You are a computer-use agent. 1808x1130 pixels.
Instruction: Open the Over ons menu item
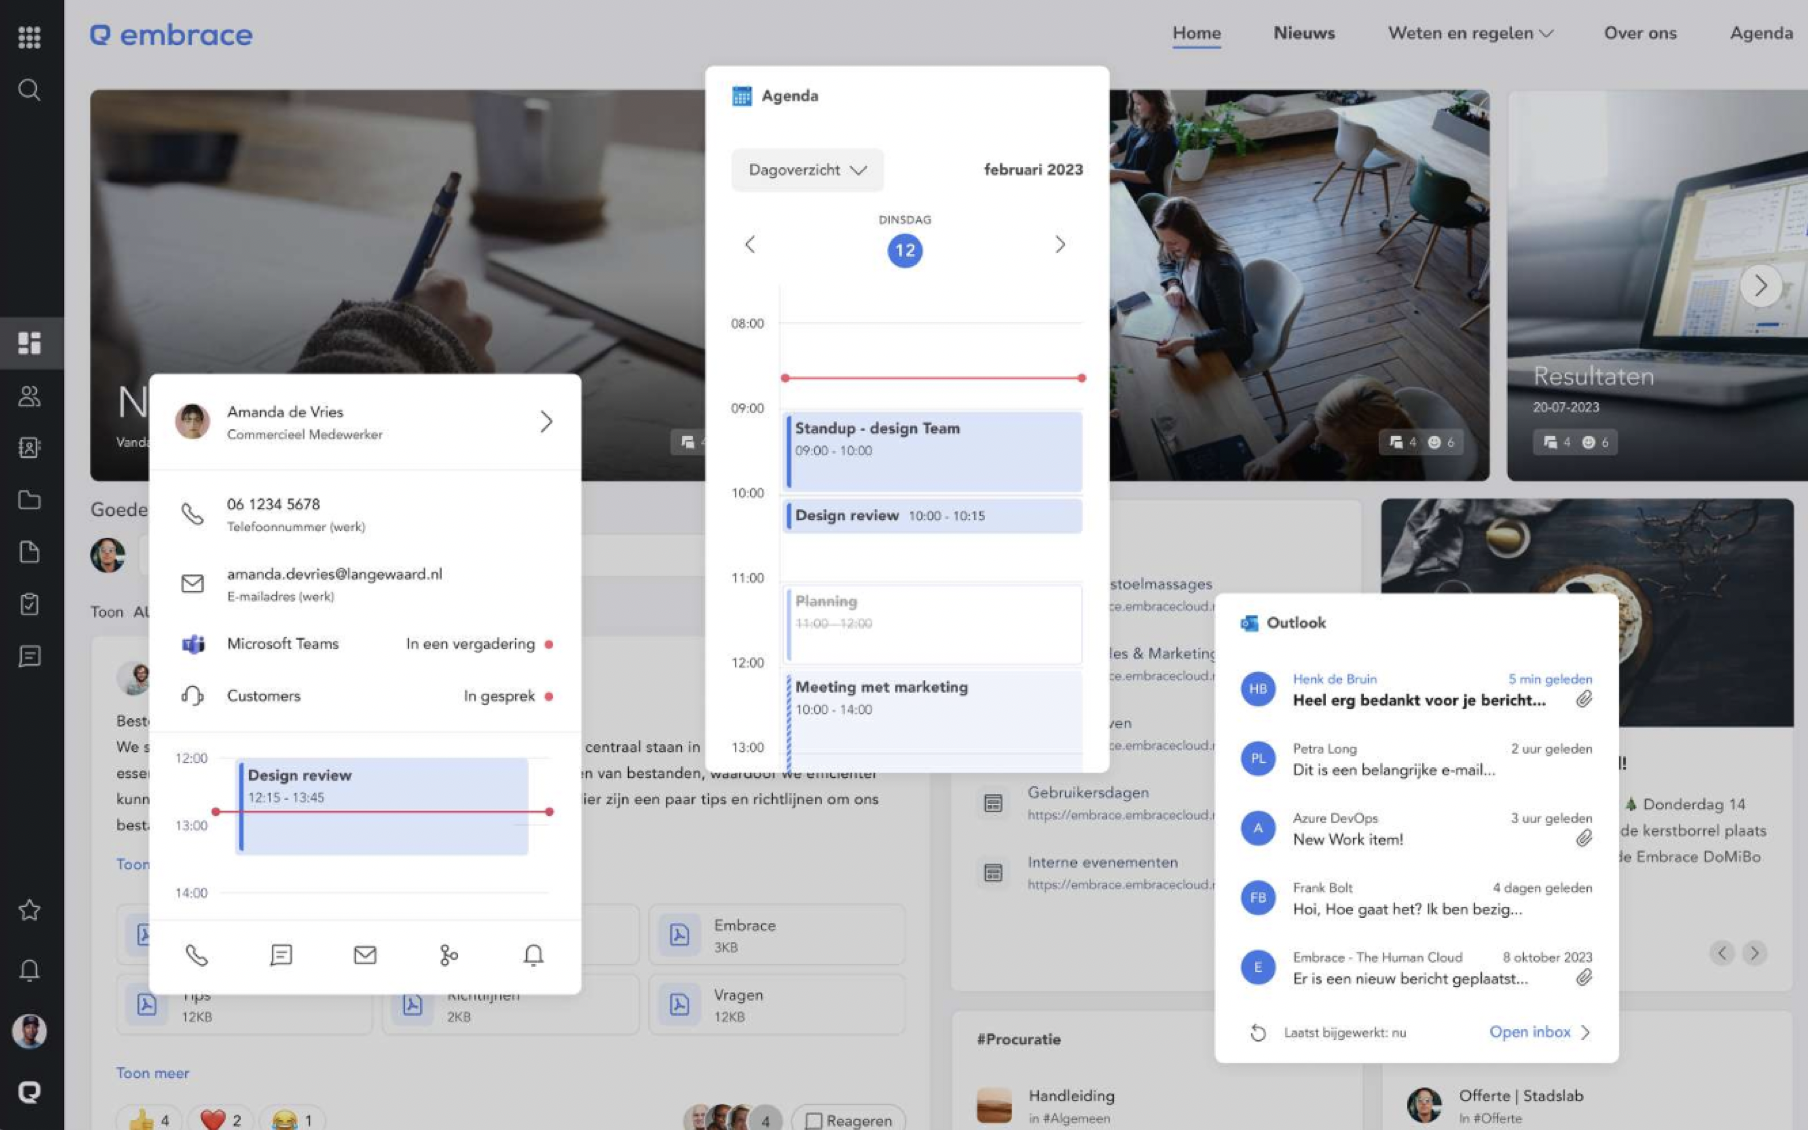point(1640,33)
